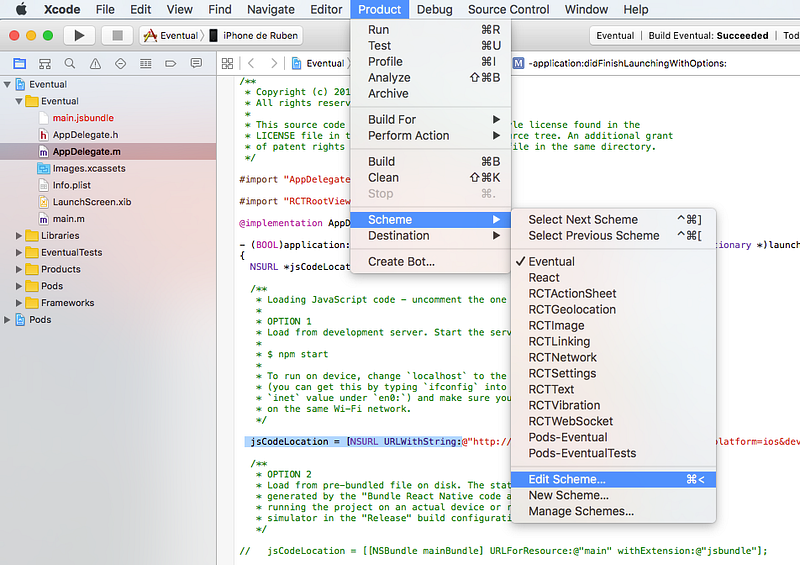This screenshot has height=565, width=800.
Task: Open the Report navigator speech-bubble icon
Action: tap(196, 63)
